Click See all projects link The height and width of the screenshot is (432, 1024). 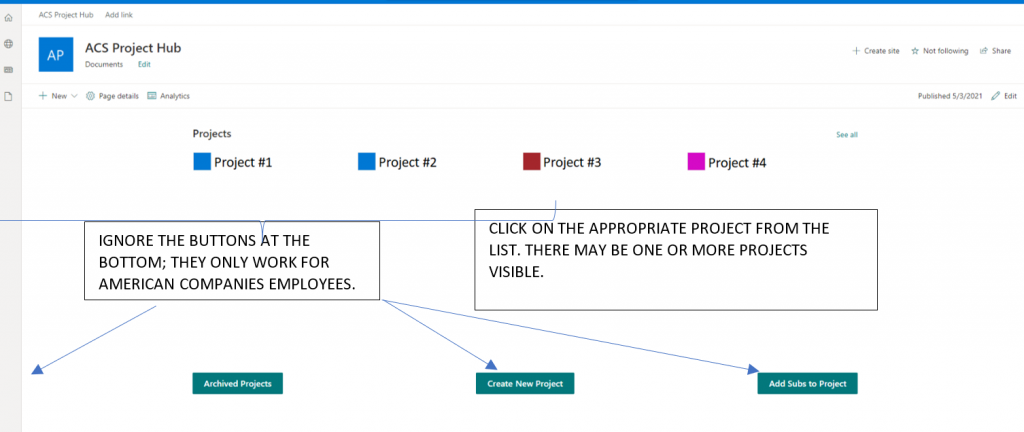click(x=847, y=135)
